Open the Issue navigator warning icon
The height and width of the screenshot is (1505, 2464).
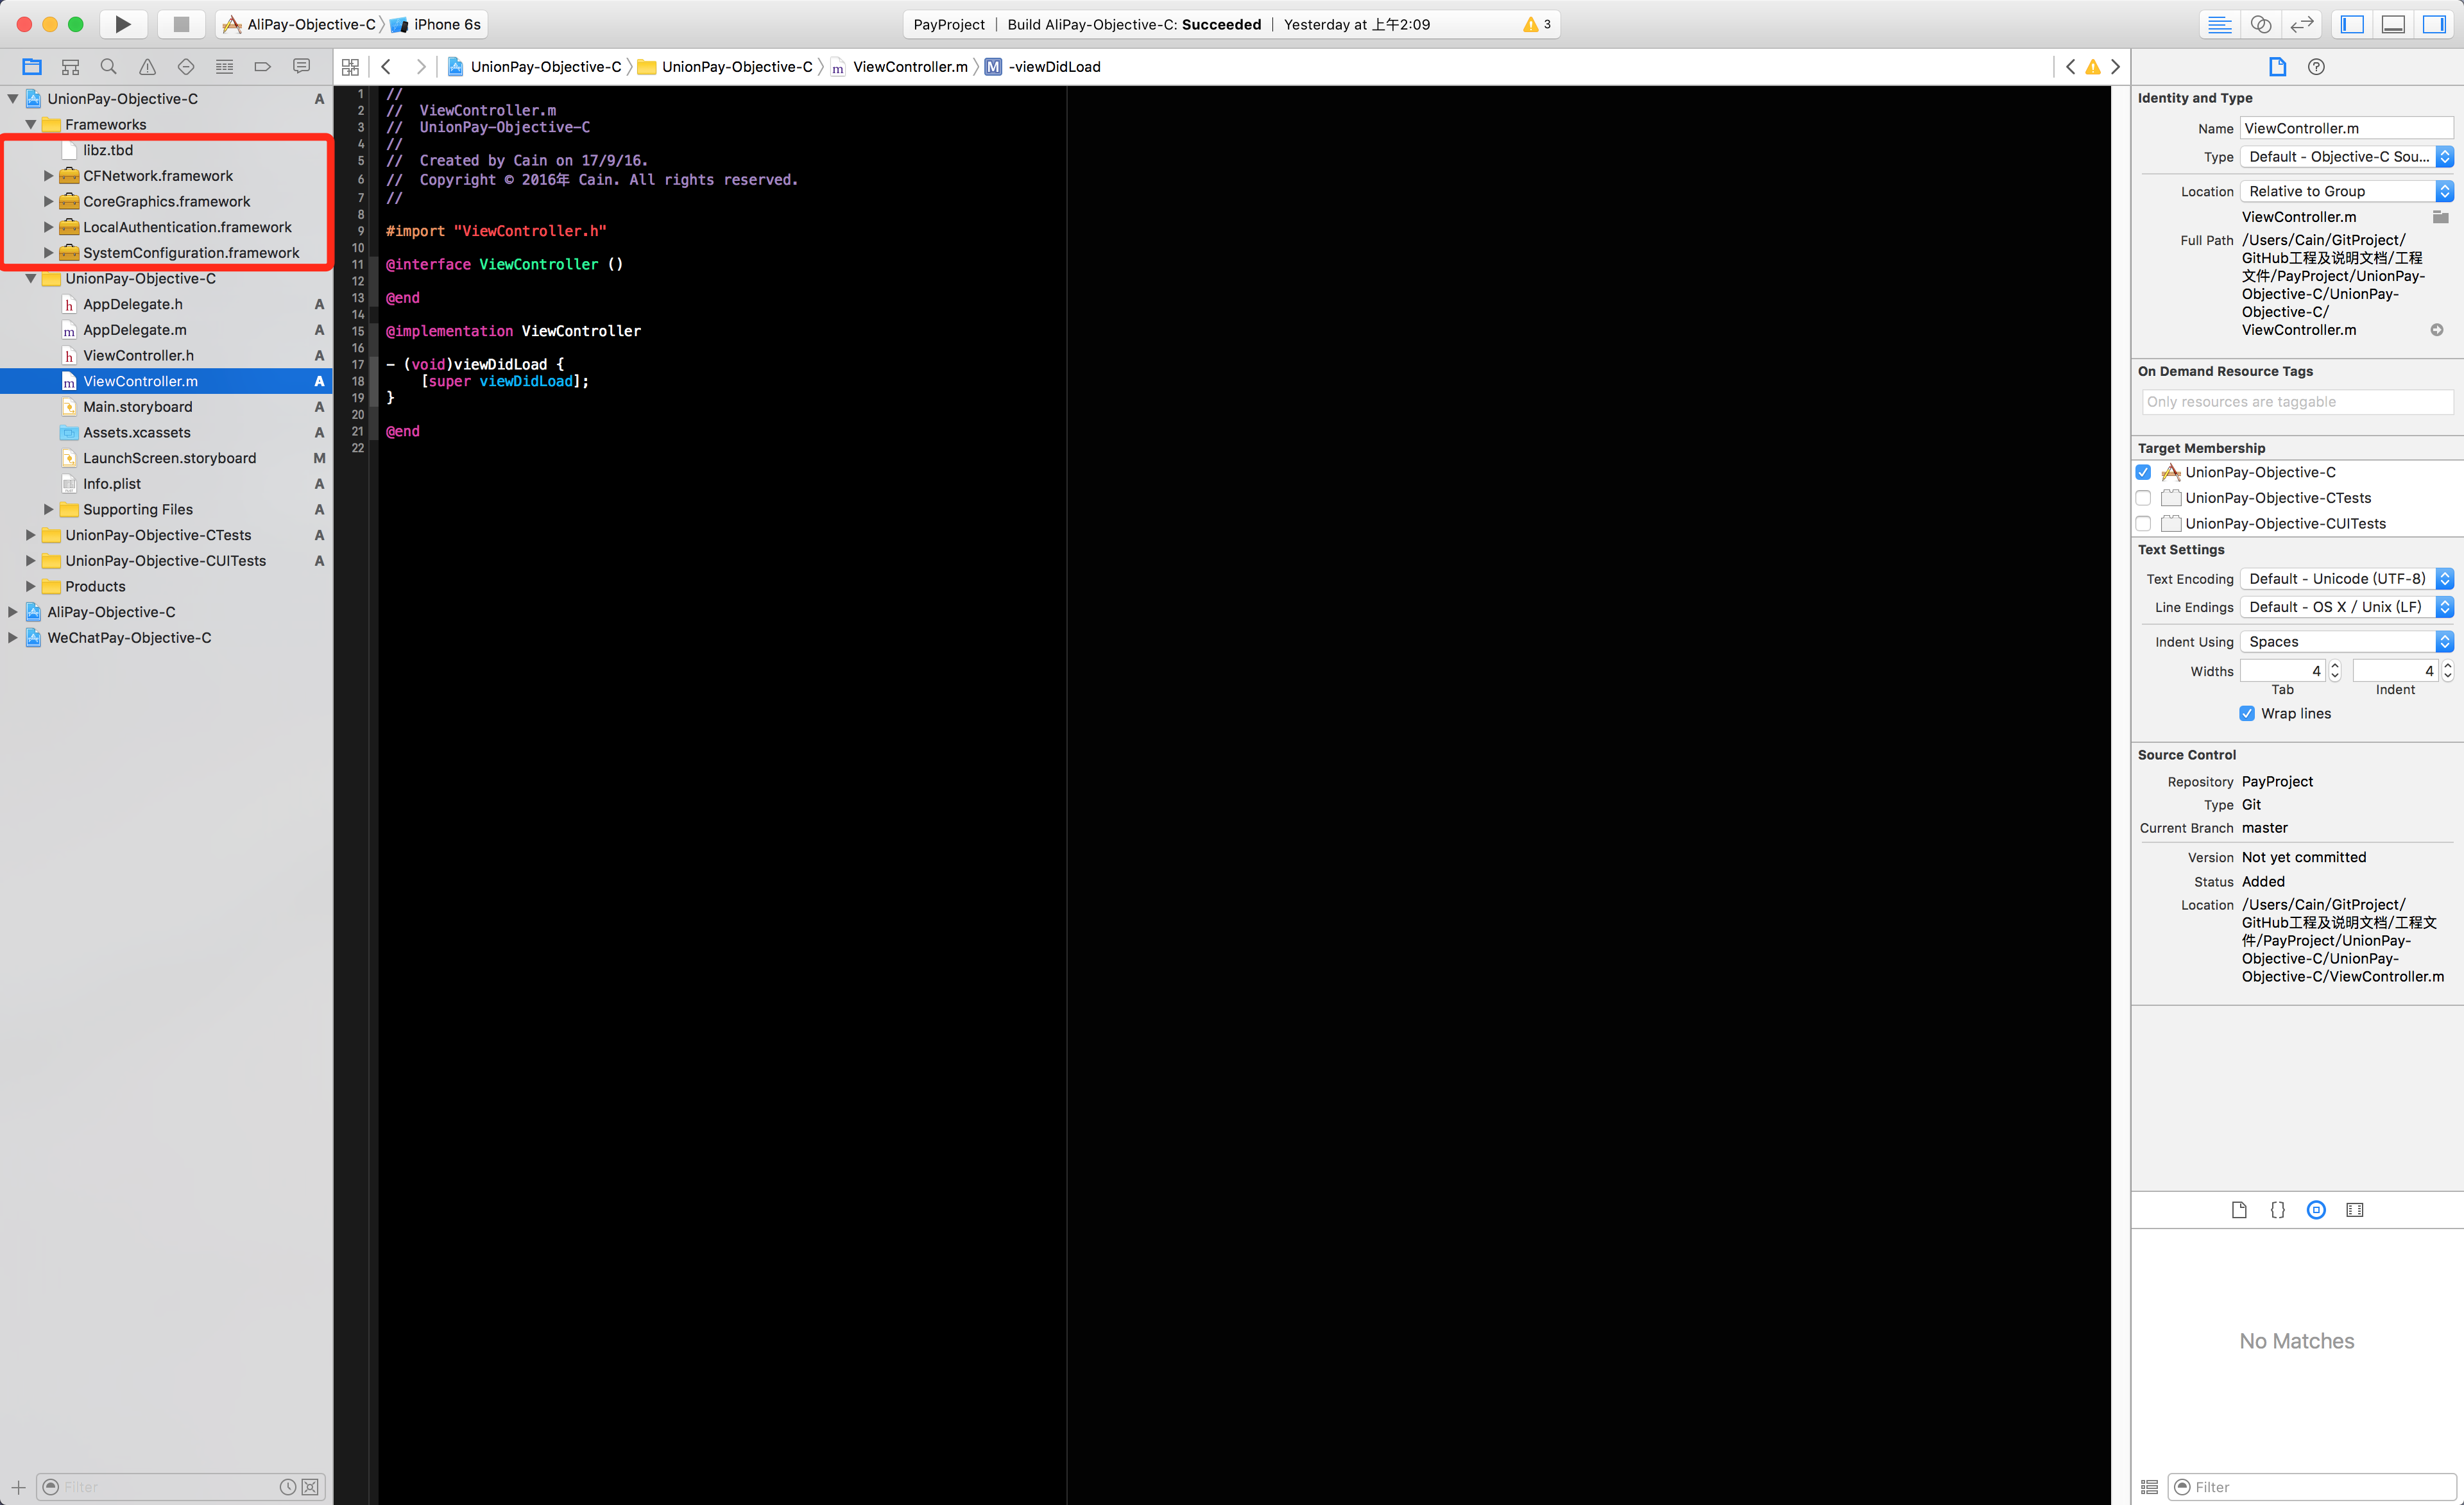[147, 67]
